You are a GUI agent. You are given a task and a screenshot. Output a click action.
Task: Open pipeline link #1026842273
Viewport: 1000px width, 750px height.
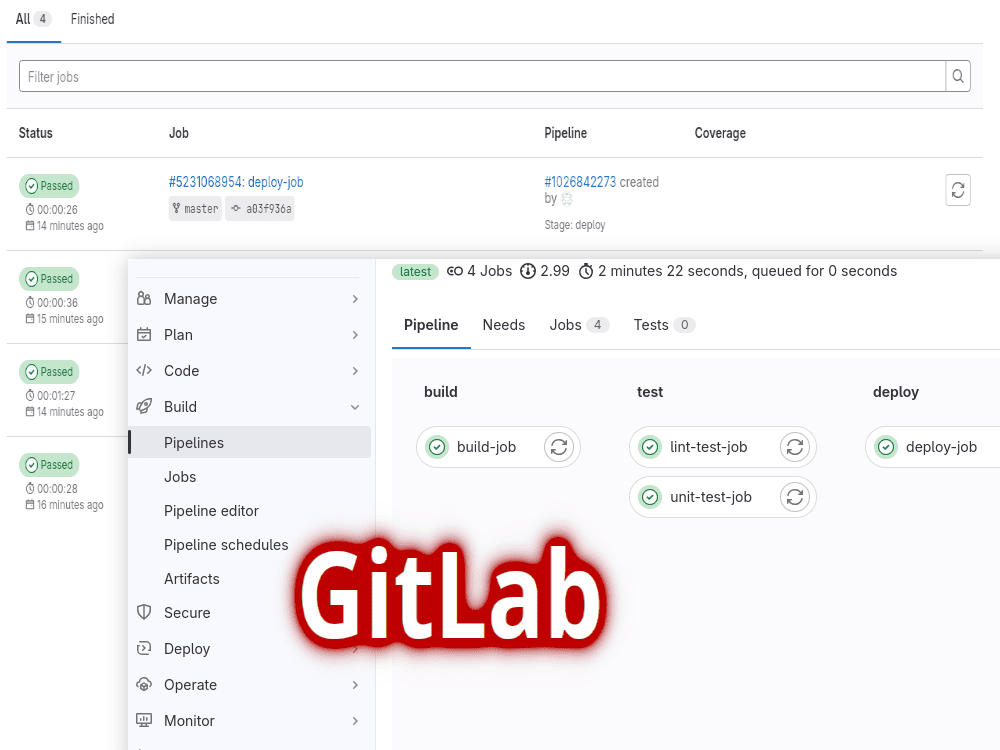coord(580,182)
